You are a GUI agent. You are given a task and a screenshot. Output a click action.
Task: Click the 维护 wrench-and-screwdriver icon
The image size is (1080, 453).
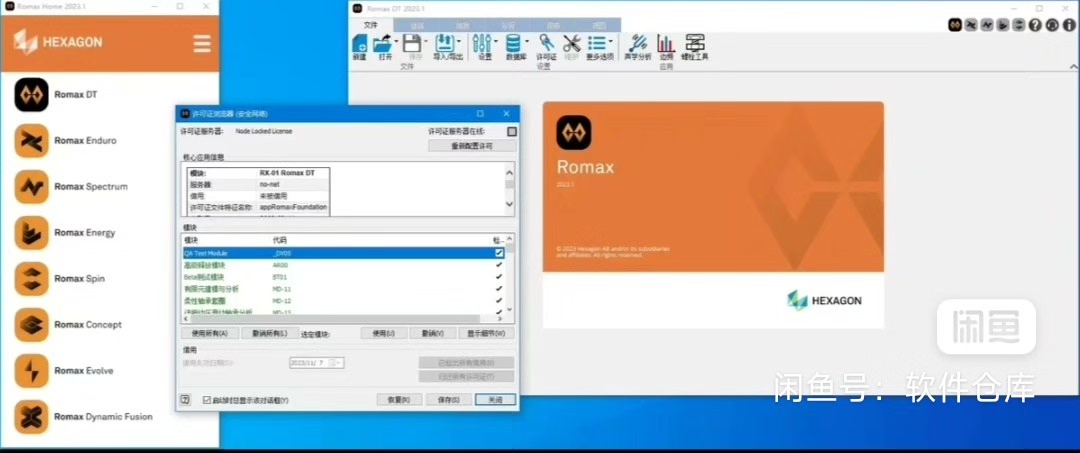572,43
